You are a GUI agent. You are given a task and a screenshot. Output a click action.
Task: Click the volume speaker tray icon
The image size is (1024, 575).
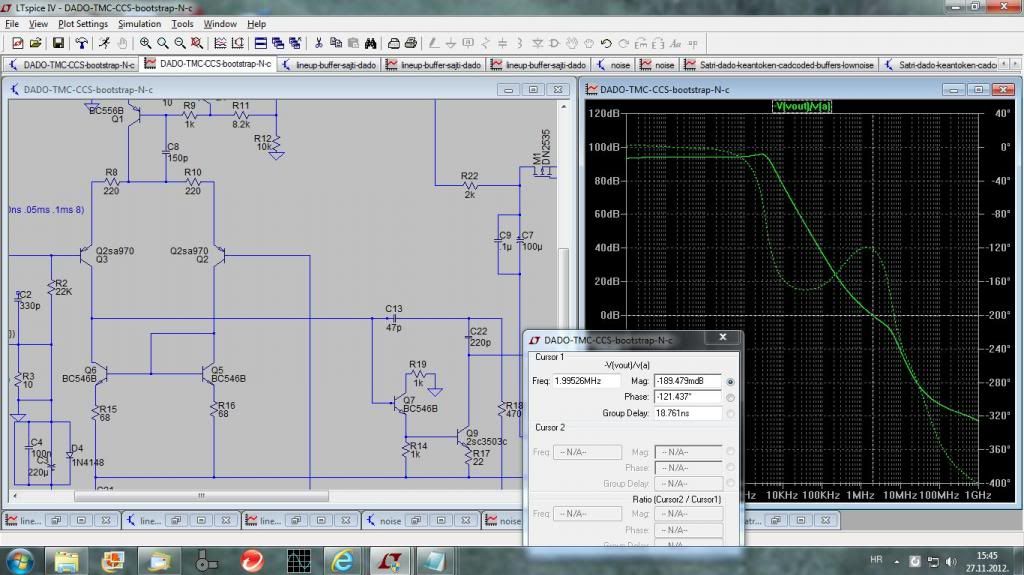[x=951, y=561]
